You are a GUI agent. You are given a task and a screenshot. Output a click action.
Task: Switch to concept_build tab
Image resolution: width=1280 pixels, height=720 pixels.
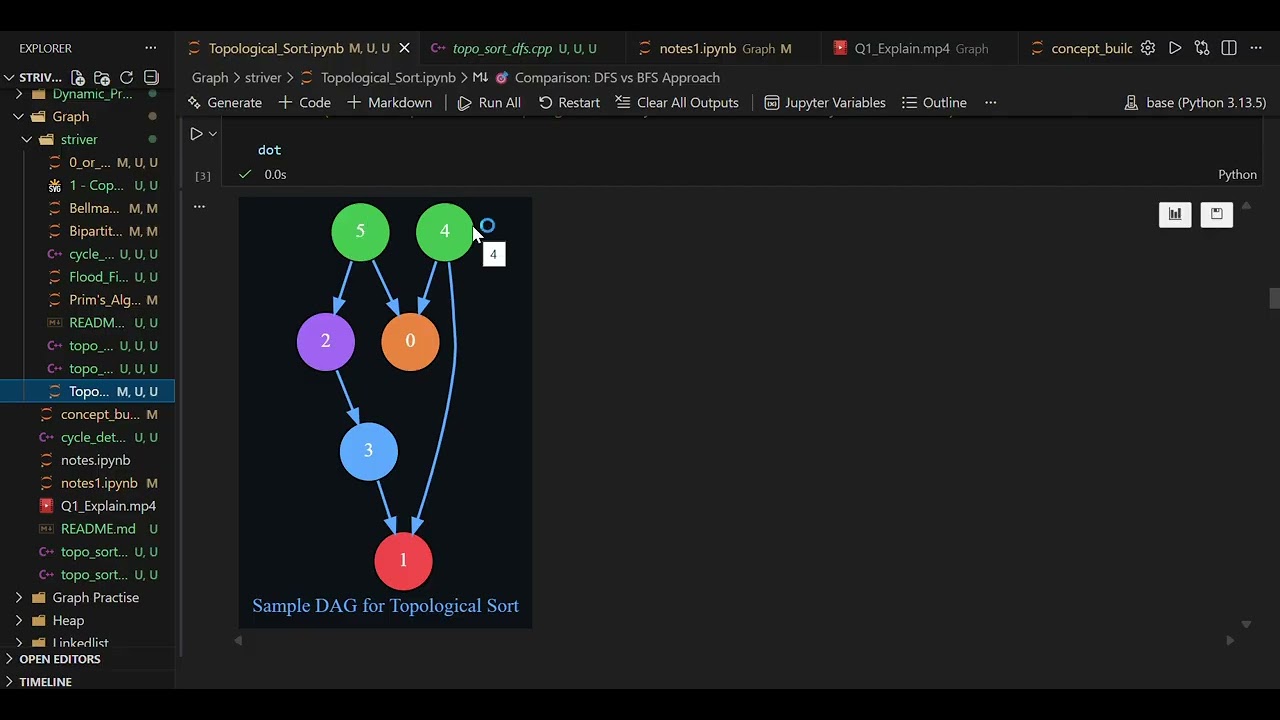(1080, 48)
